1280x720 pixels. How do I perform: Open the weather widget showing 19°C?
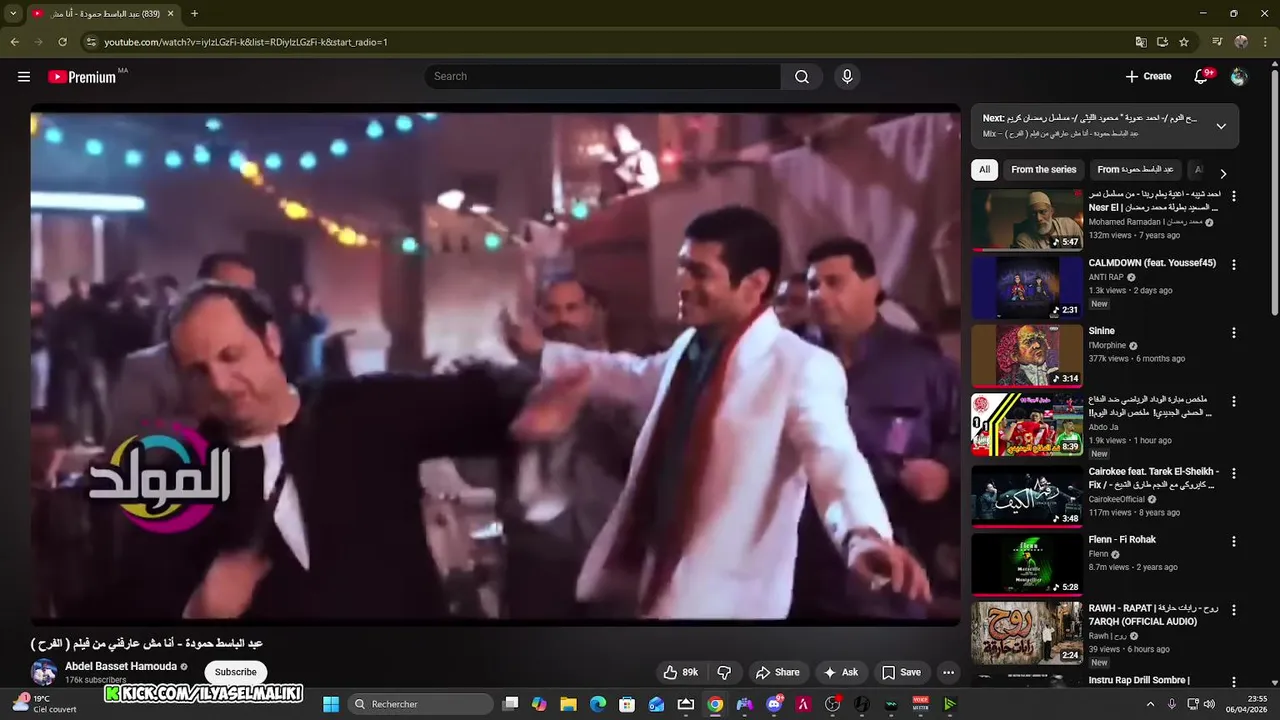point(44,704)
